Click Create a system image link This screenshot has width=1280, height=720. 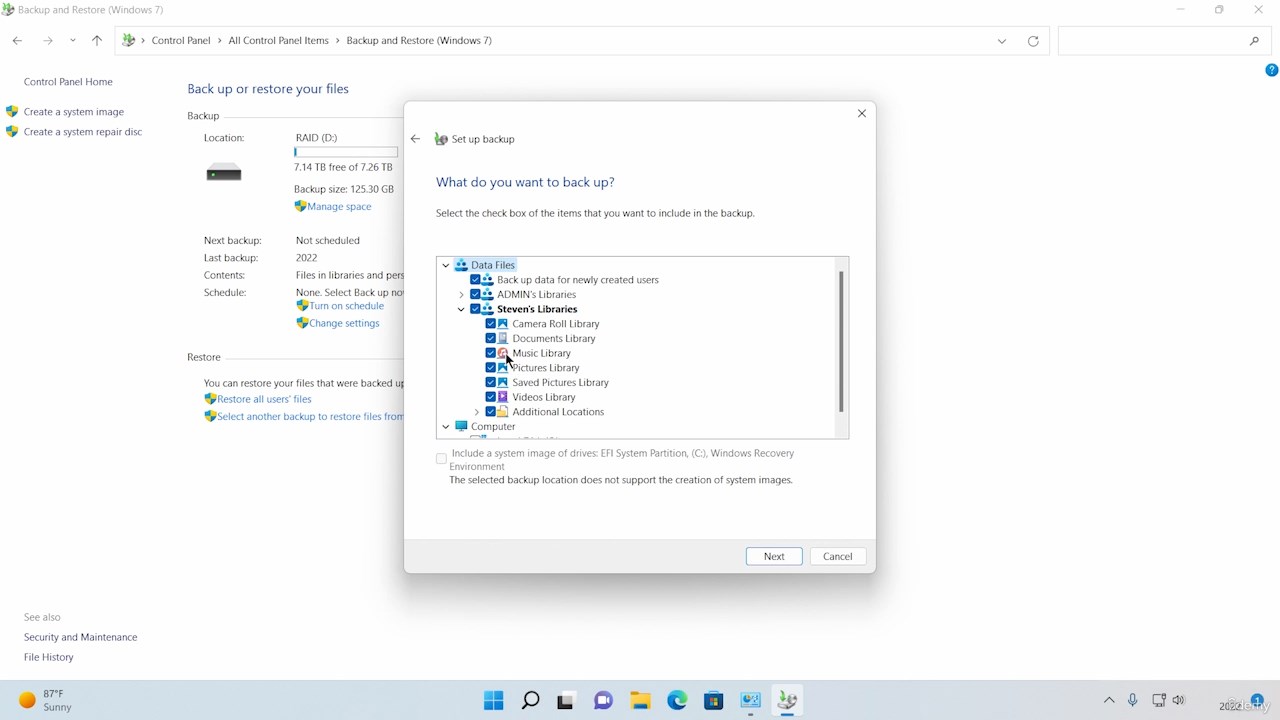click(74, 112)
